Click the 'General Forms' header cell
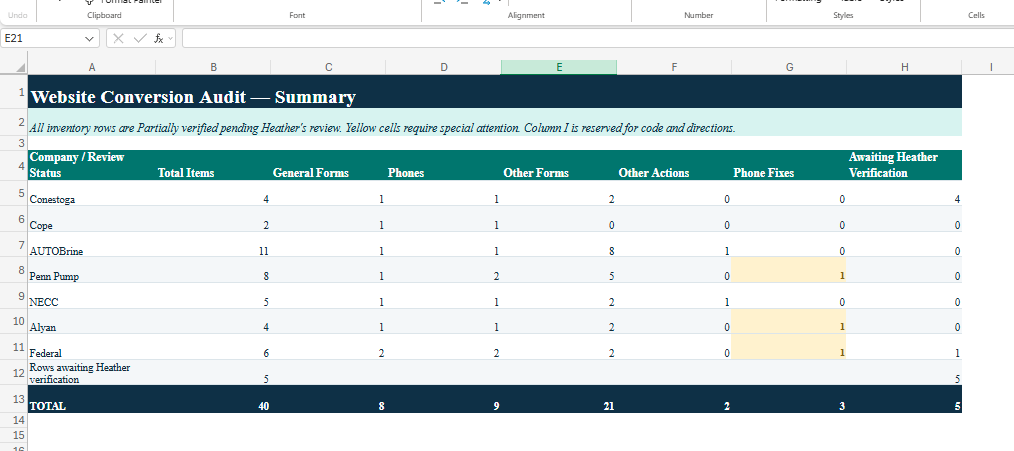The height and width of the screenshot is (451, 1014). (x=329, y=165)
